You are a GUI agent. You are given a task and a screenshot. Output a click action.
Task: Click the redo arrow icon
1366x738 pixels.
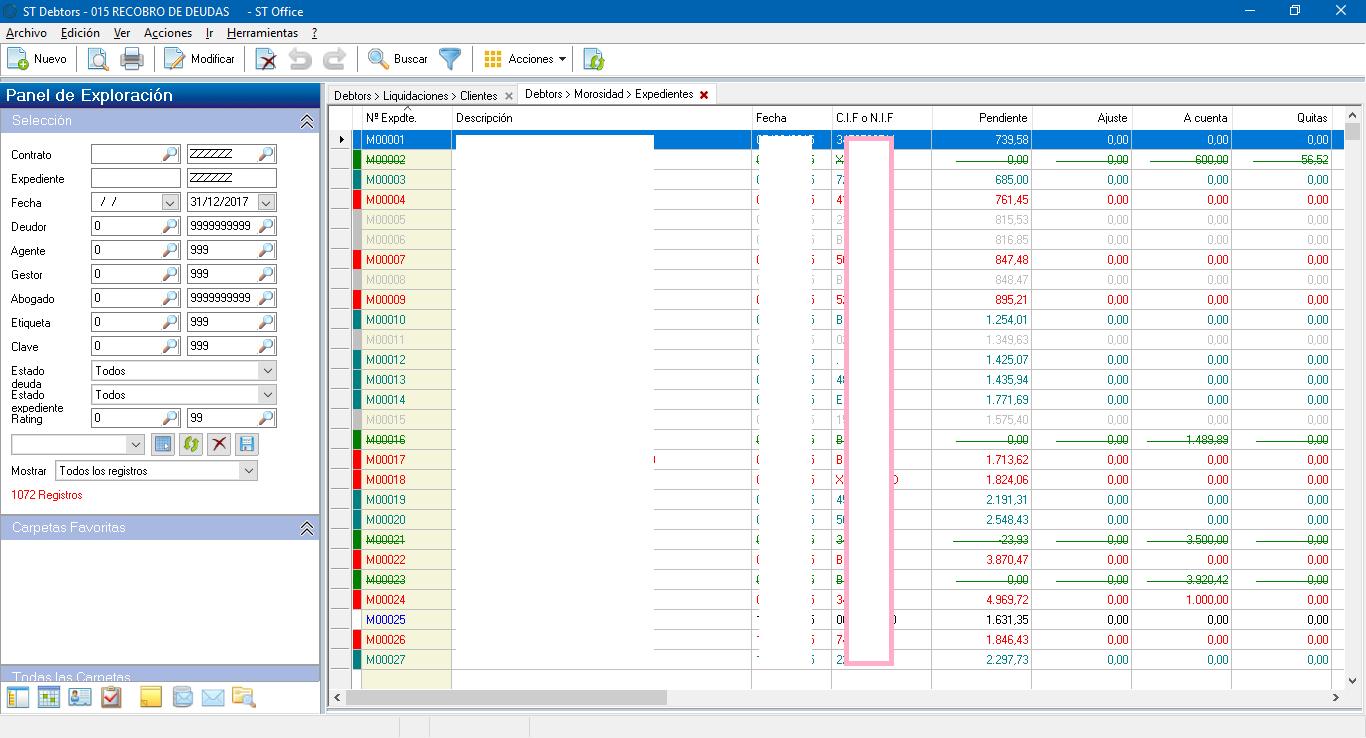pyautogui.click(x=335, y=59)
